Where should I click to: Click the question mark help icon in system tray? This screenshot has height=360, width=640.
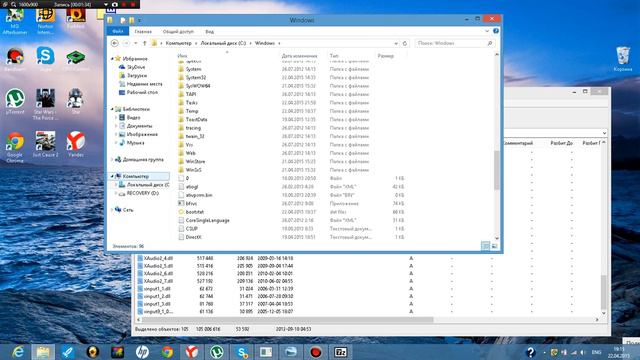(x=530, y=352)
